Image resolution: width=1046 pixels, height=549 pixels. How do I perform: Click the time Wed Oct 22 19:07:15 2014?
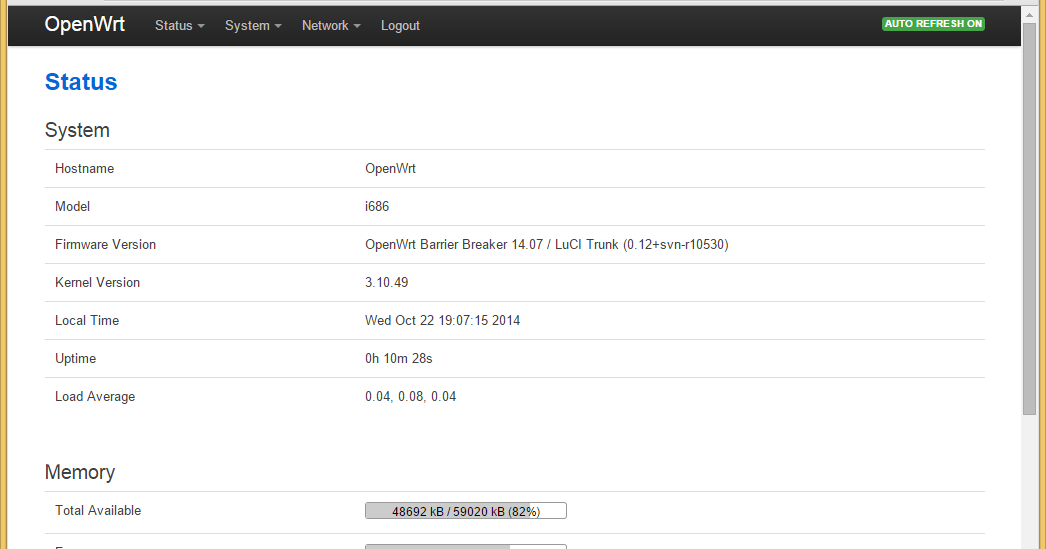click(442, 321)
